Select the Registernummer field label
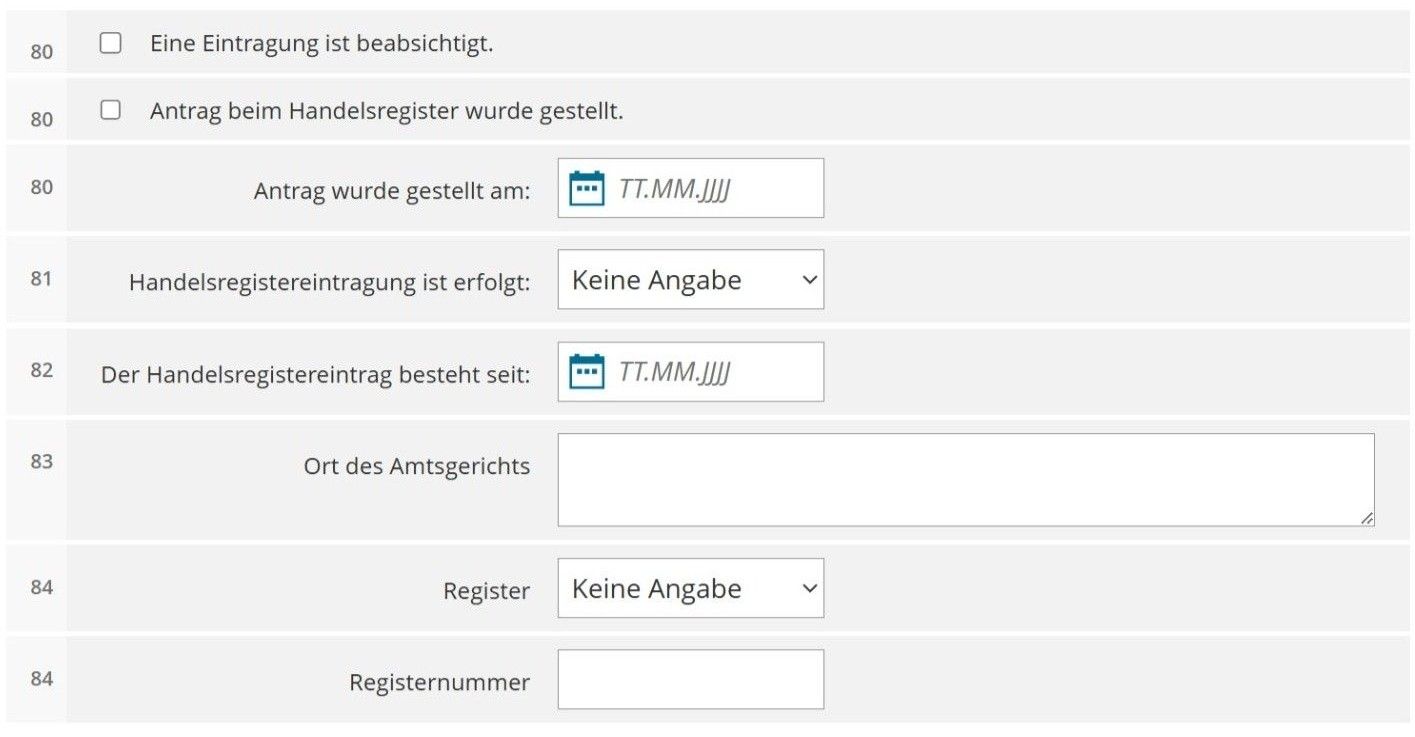The image size is (1415, 737). (x=439, y=682)
